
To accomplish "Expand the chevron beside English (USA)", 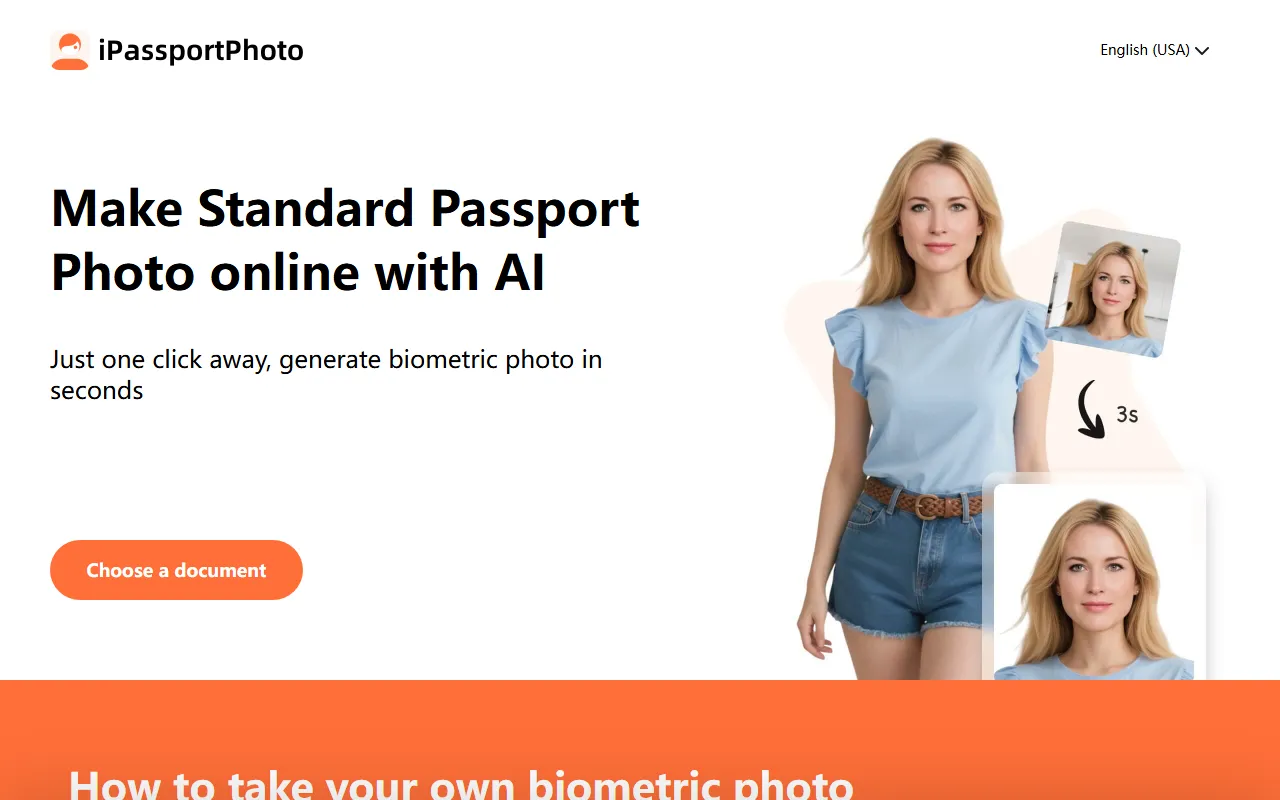I will click(x=1202, y=51).
